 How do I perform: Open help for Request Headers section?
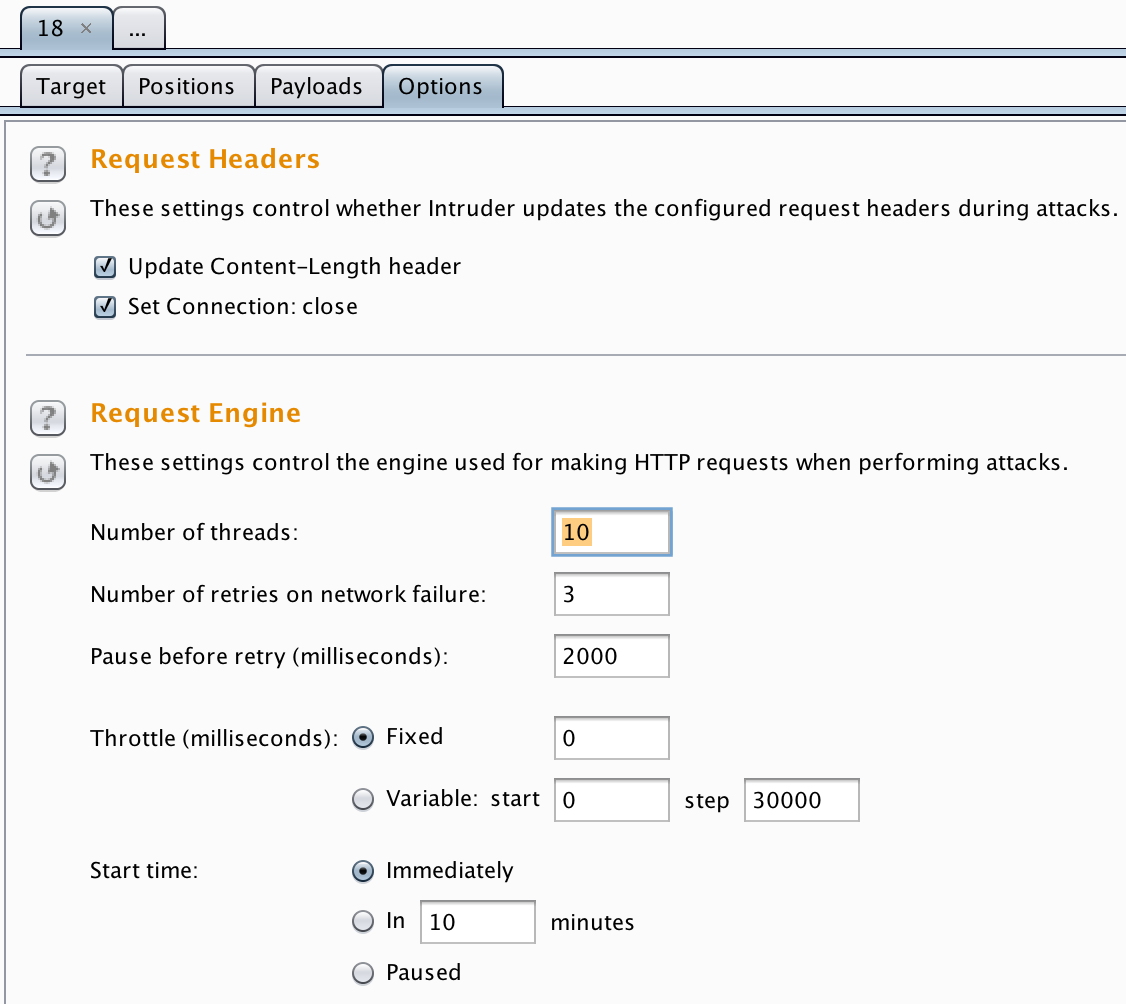coord(48,164)
